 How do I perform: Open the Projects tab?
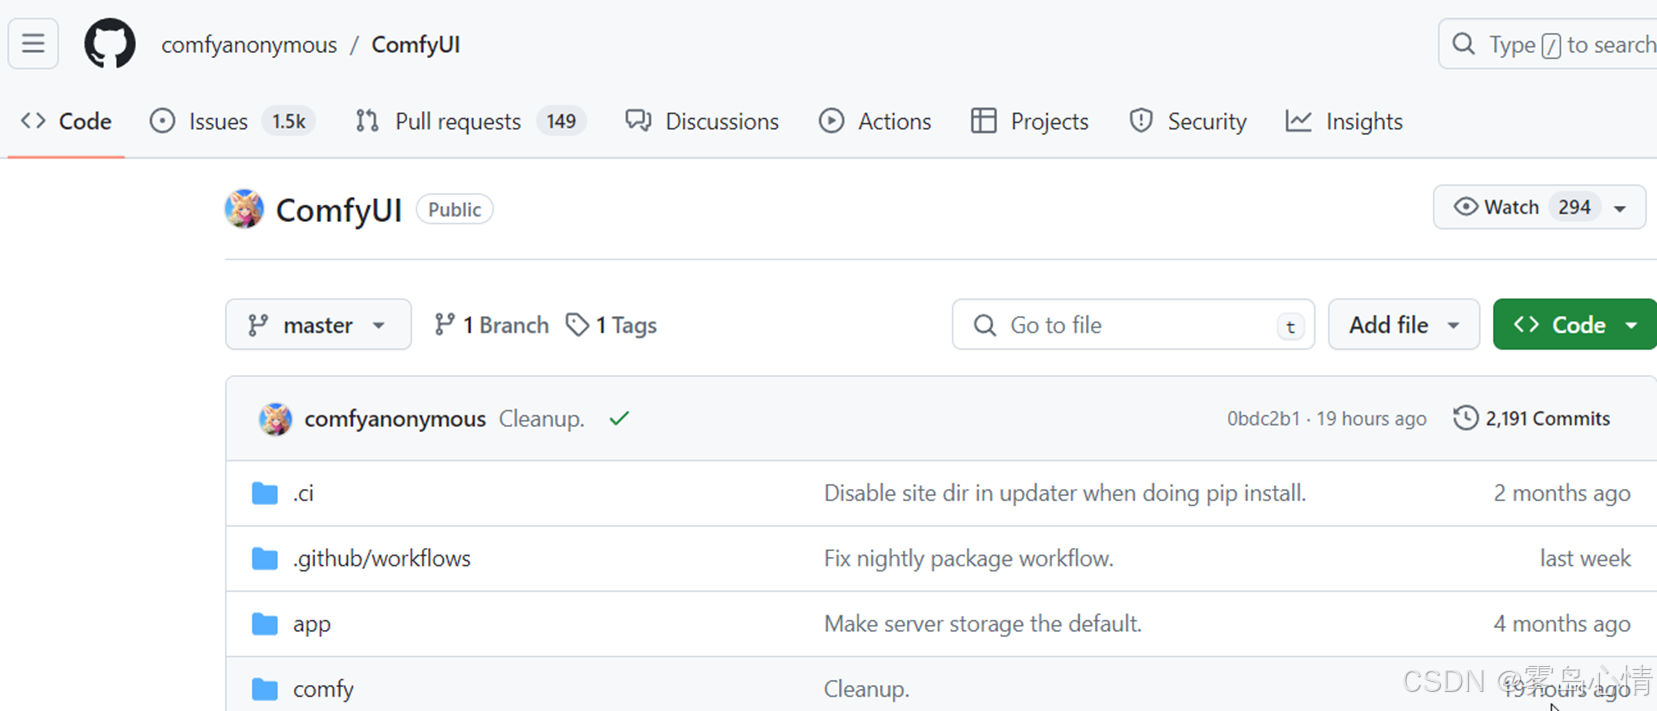[x=1030, y=121]
